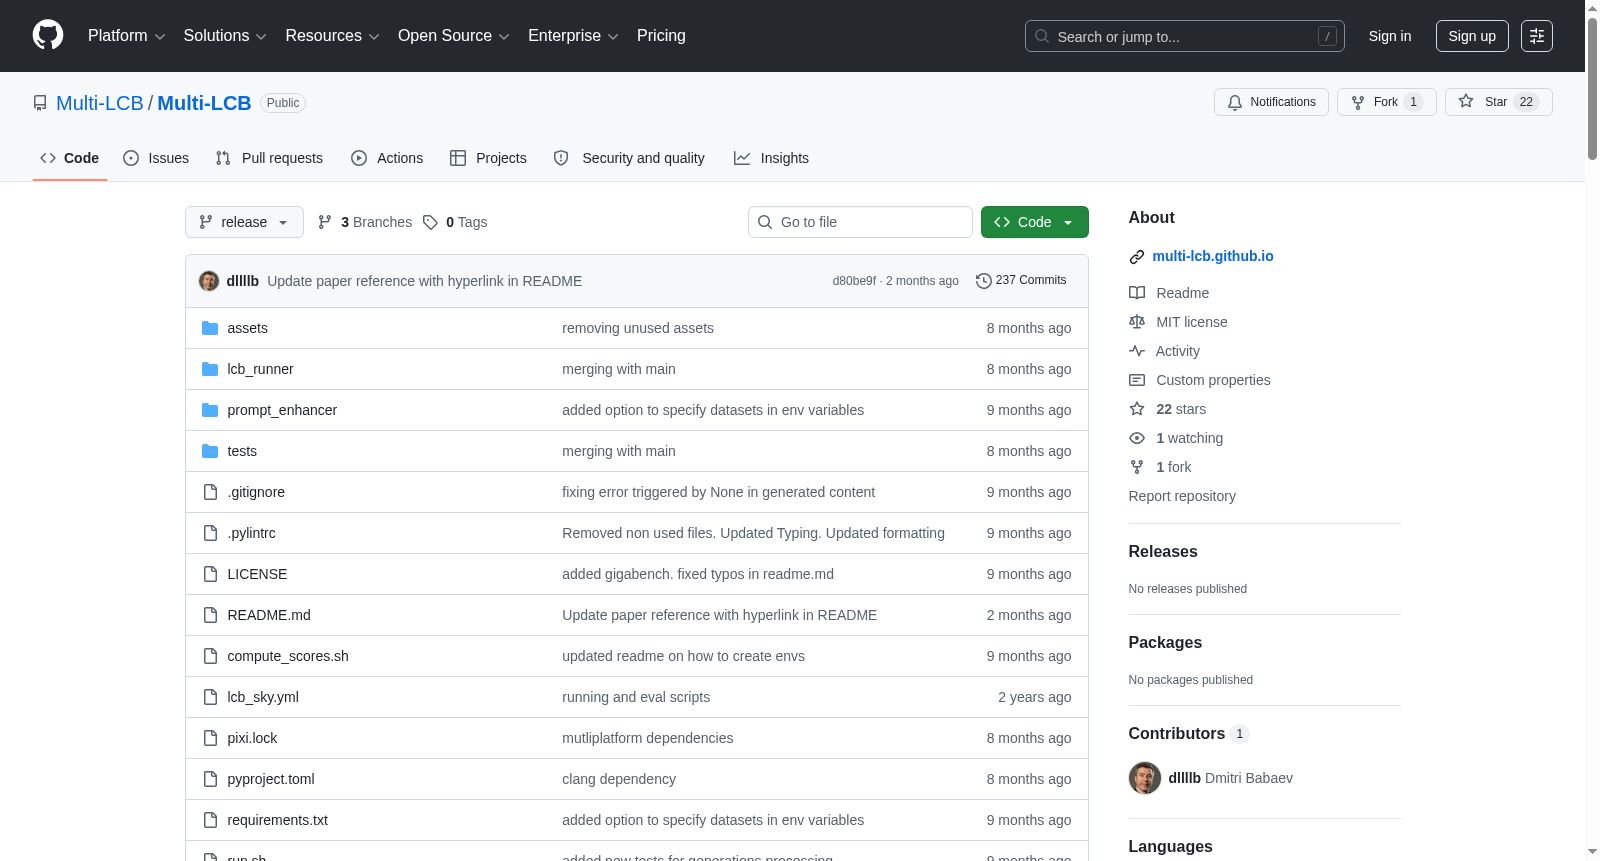Click the book icon next to Readme
Image resolution: width=1600 pixels, height=861 pixels.
coord(1137,293)
